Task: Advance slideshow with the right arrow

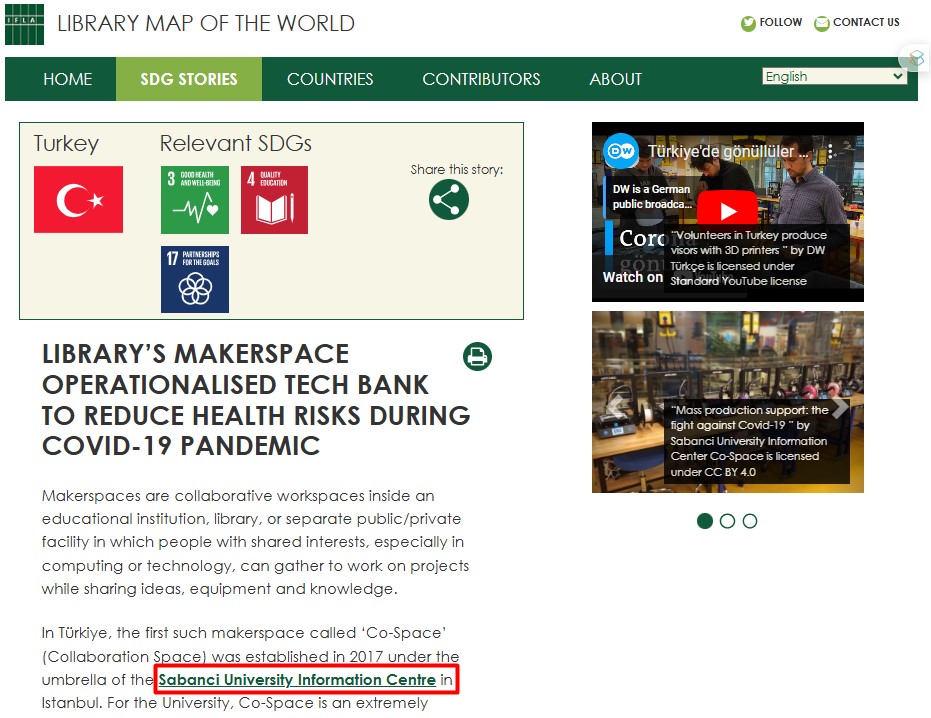Action: coord(840,407)
